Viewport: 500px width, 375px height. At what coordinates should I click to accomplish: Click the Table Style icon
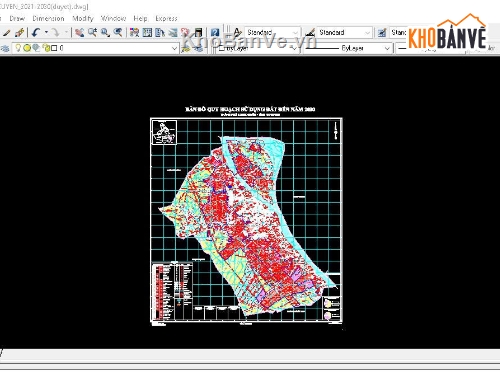382,32
